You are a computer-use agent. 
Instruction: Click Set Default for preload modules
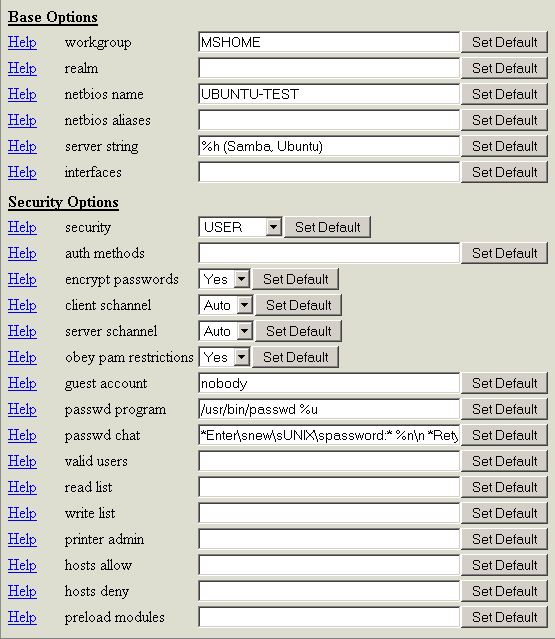point(504,617)
